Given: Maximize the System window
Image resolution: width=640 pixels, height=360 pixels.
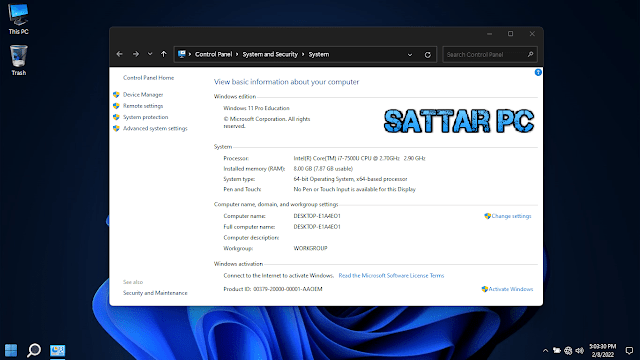Looking at the screenshot, I should click(510, 34).
